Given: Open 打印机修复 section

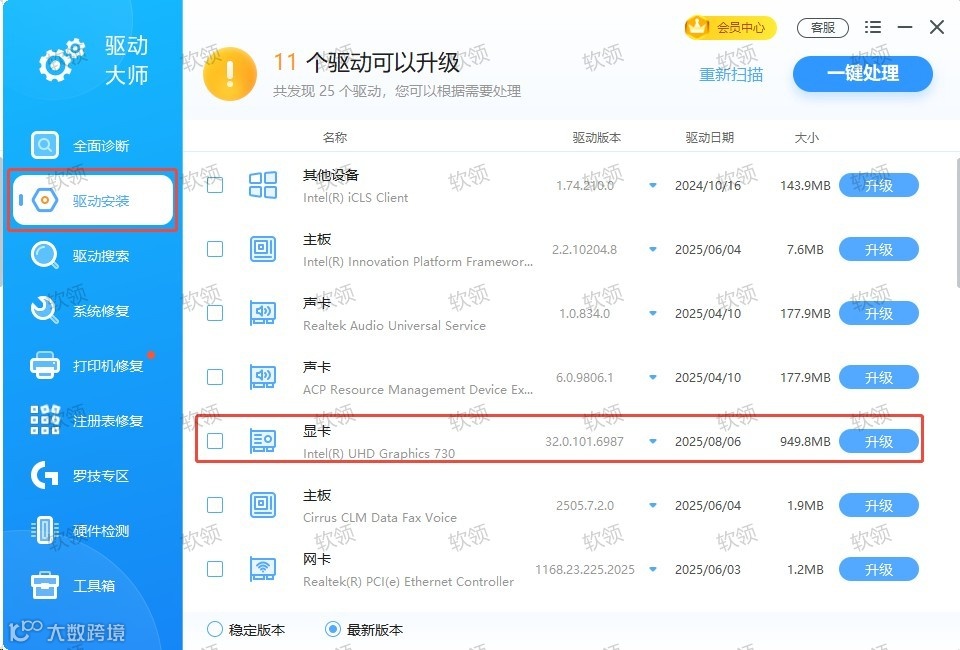Looking at the screenshot, I should [x=92, y=366].
